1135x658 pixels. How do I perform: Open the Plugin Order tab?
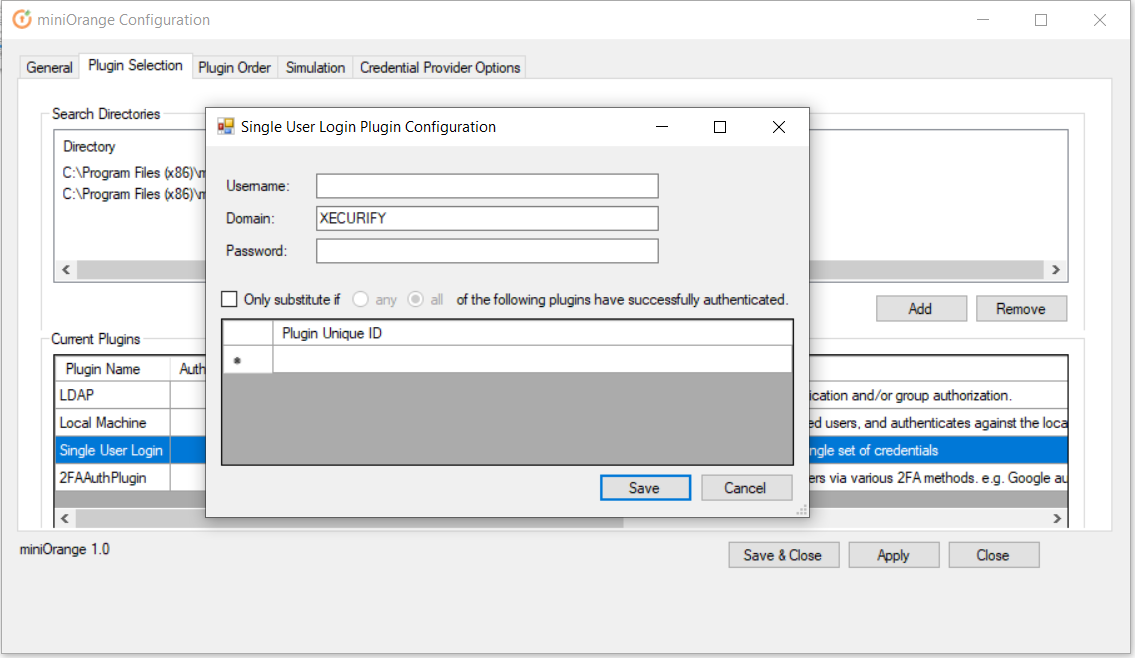click(235, 67)
